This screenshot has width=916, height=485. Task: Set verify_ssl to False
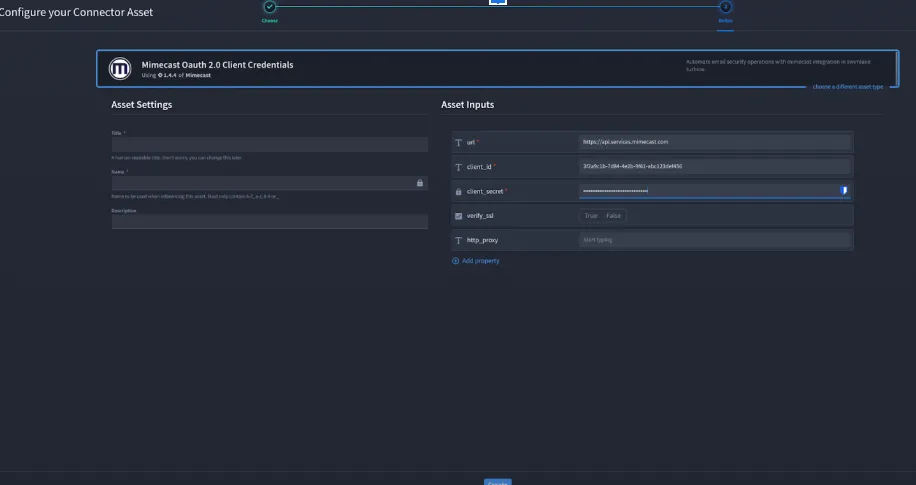pyautogui.click(x=613, y=216)
